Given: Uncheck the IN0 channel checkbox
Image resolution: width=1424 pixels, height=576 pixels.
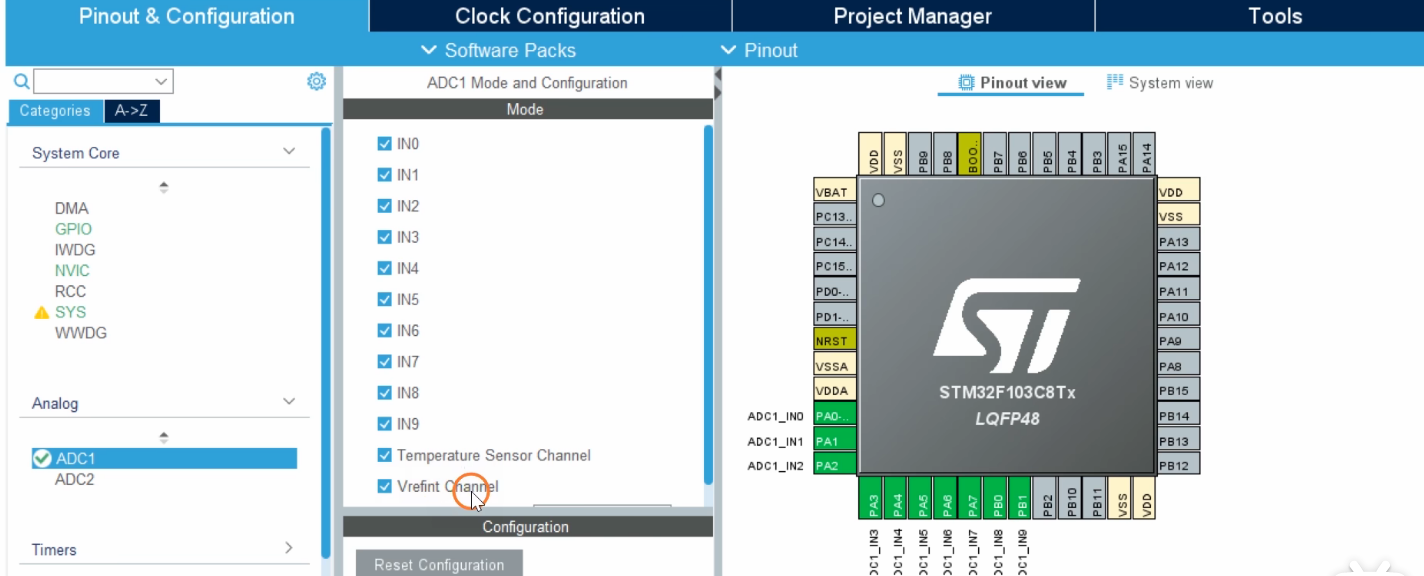Looking at the screenshot, I should pyautogui.click(x=384, y=144).
